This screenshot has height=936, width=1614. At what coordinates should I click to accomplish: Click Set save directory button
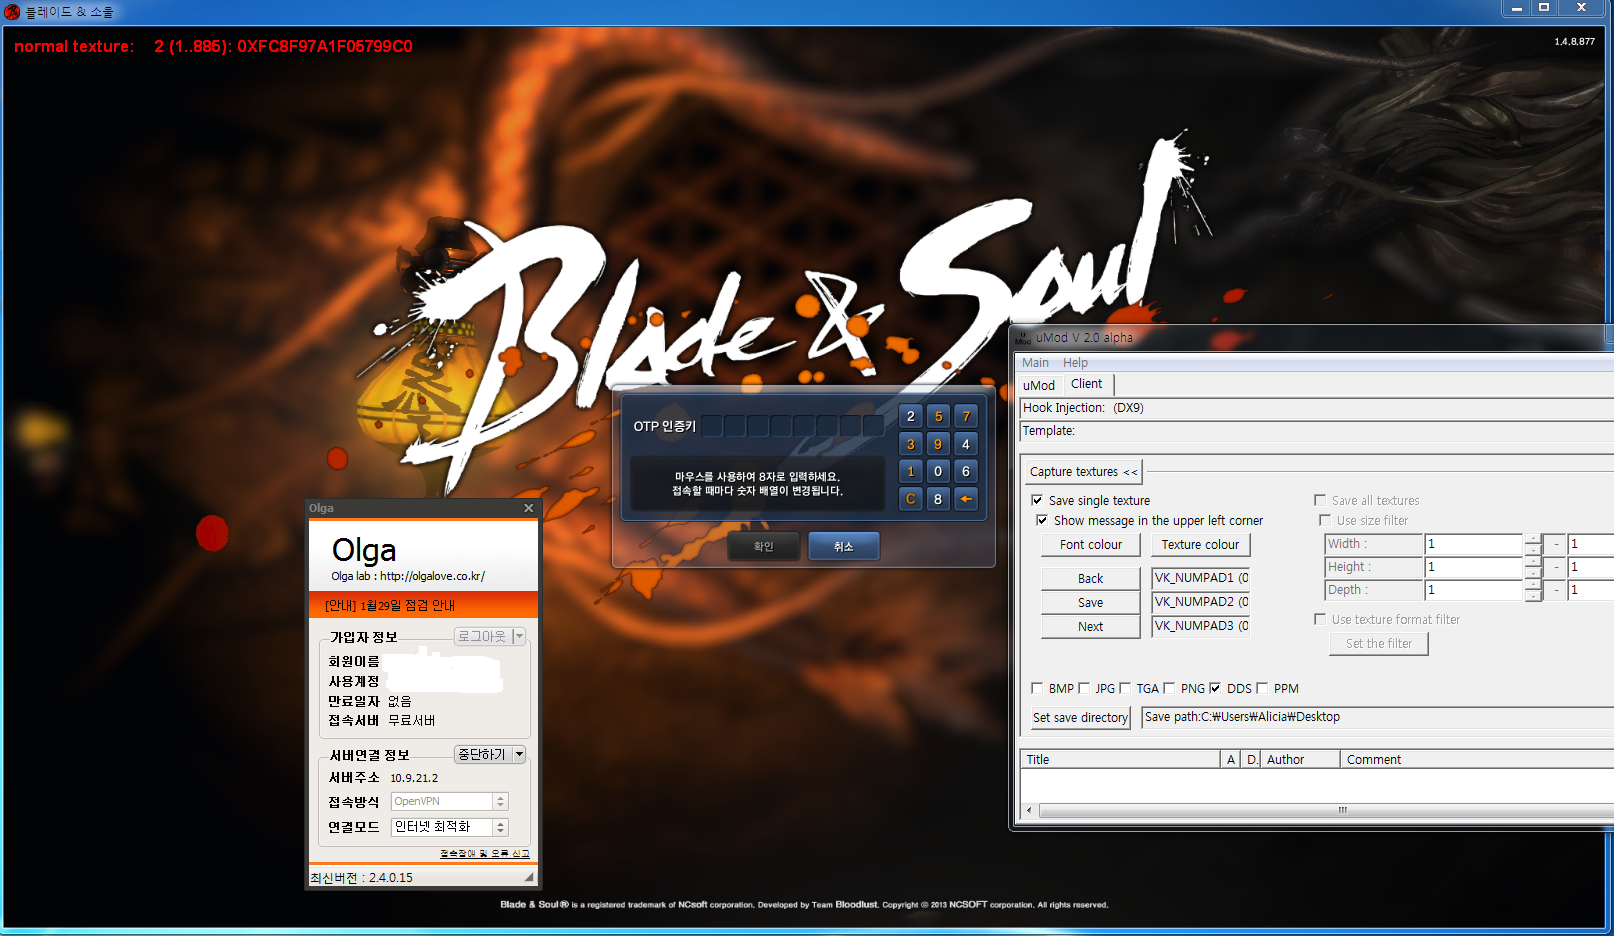(x=1080, y=717)
